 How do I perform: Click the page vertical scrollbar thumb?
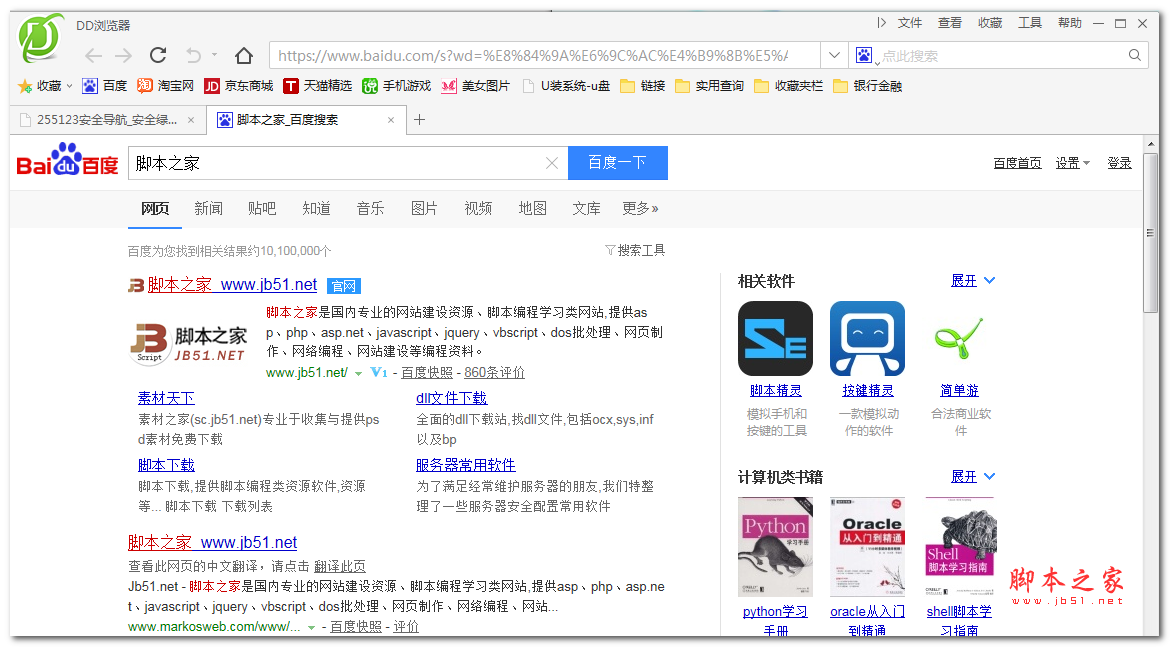(x=1151, y=233)
